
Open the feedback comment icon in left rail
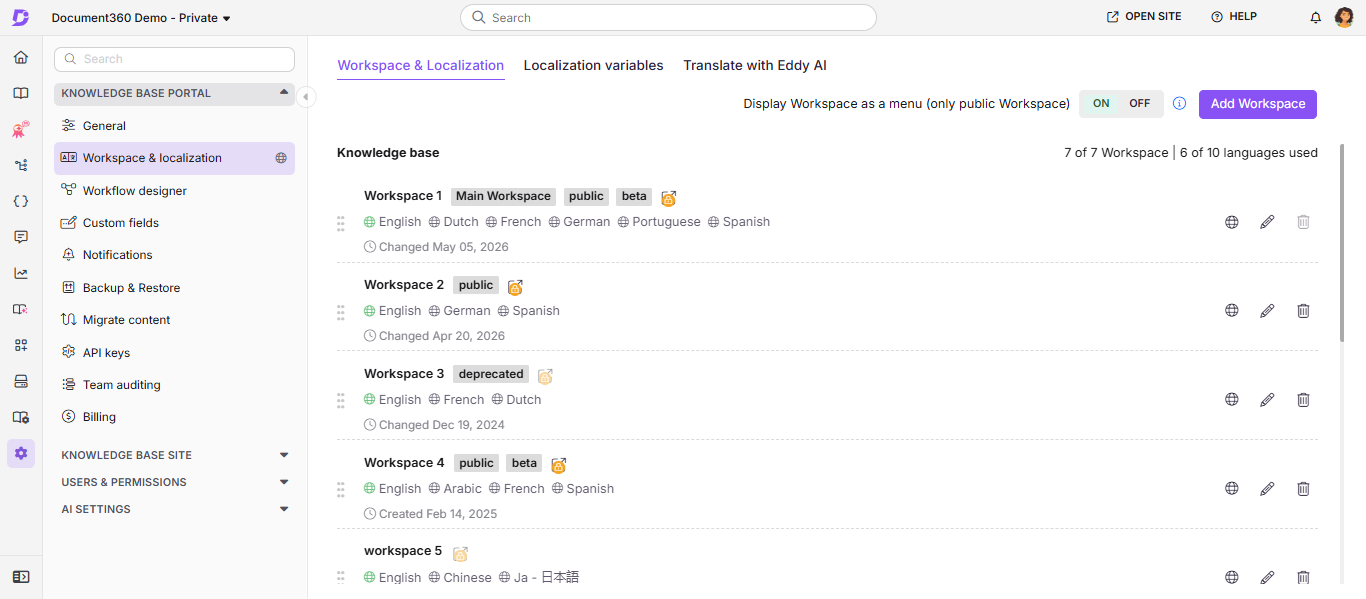[21, 237]
